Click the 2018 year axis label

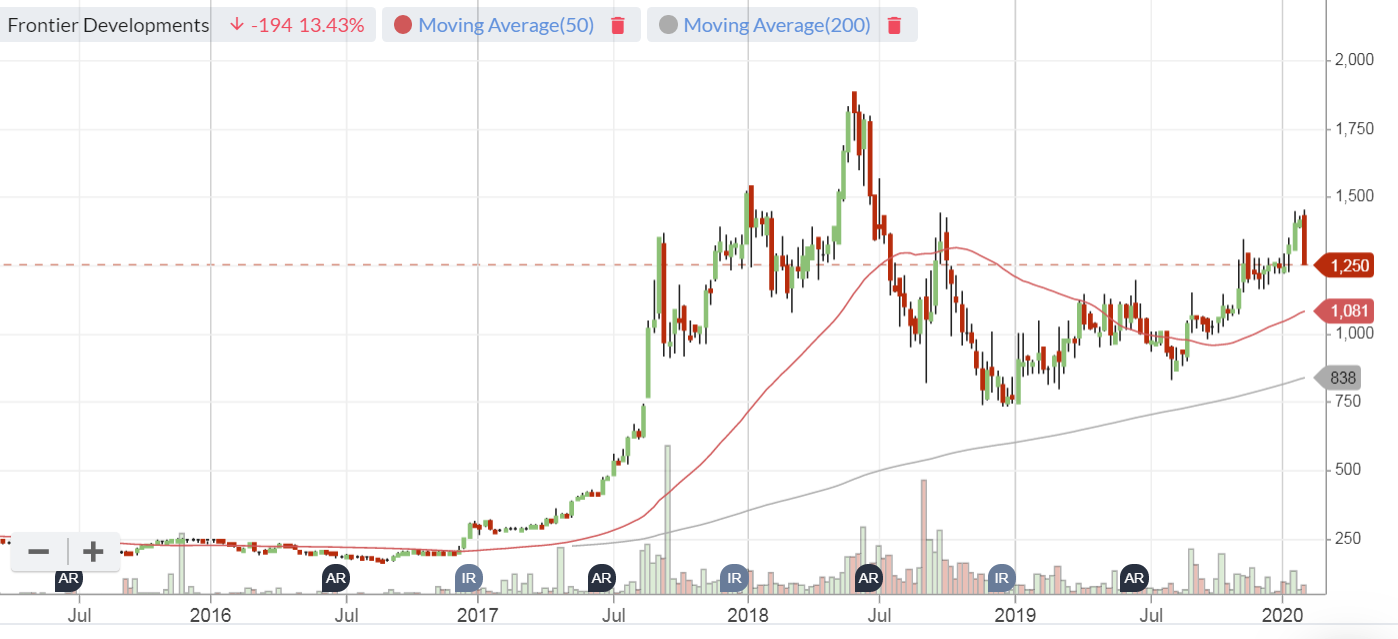pos(747,613)
